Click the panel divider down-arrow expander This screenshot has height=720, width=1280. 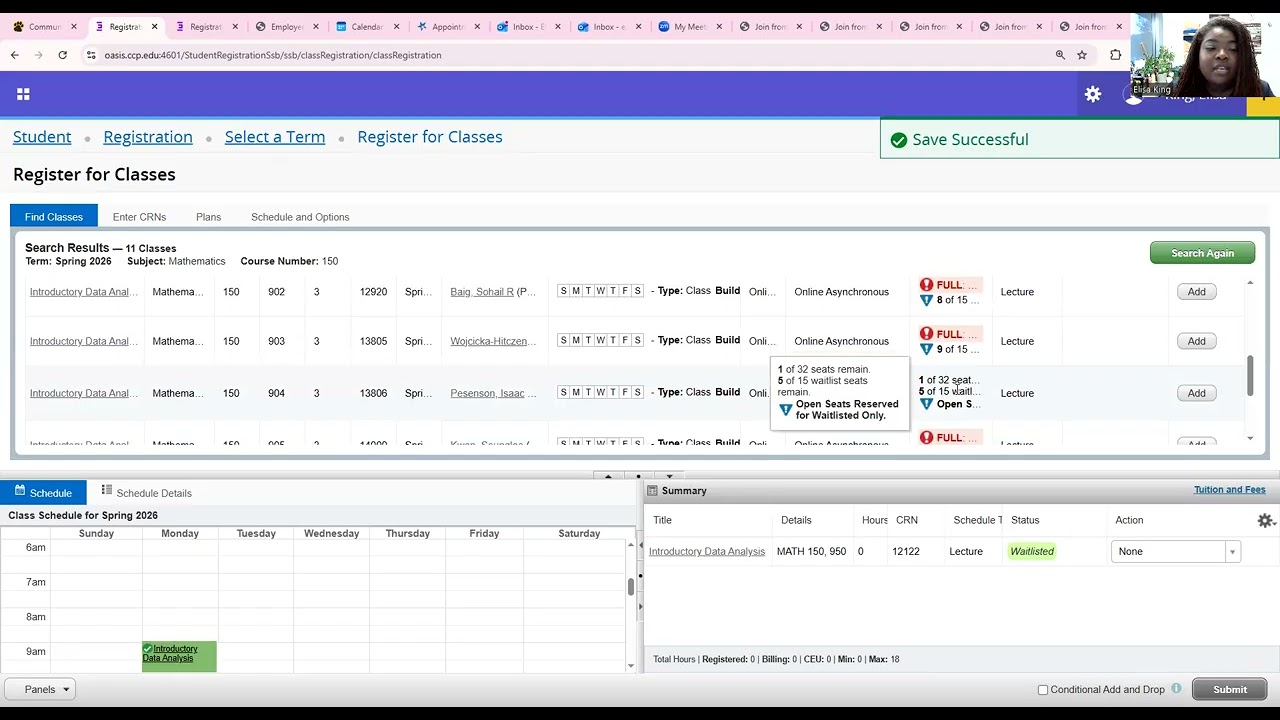pyautogui.click(x=669, y=476)
